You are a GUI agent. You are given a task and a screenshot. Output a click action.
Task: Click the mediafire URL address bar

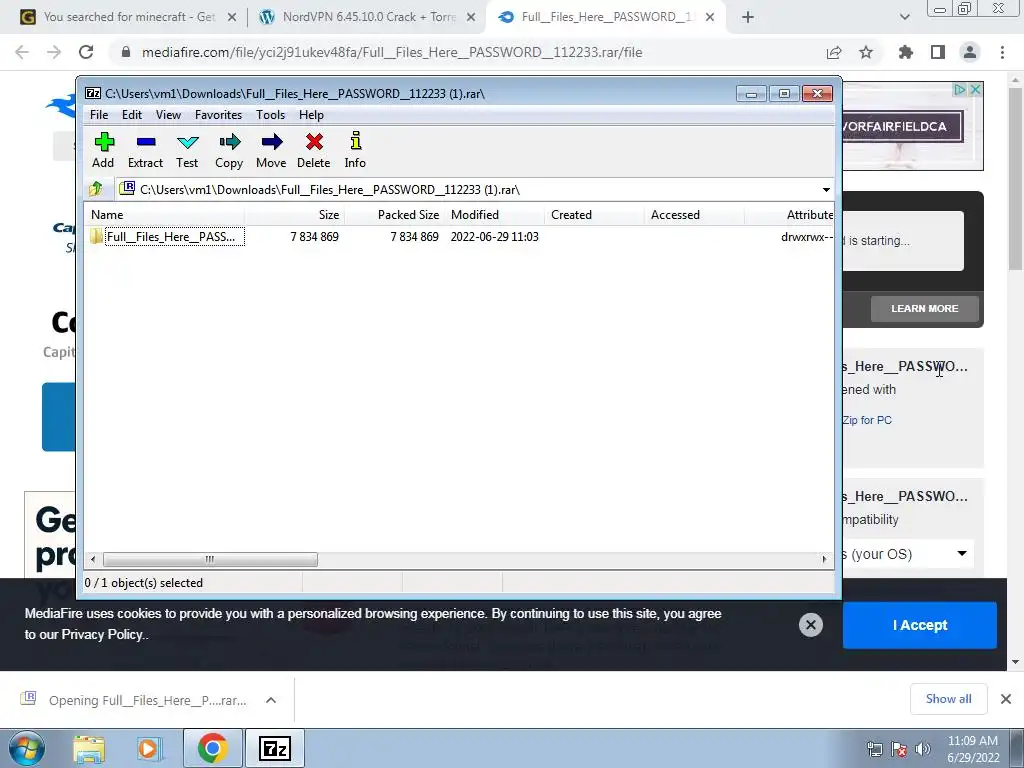392,52
